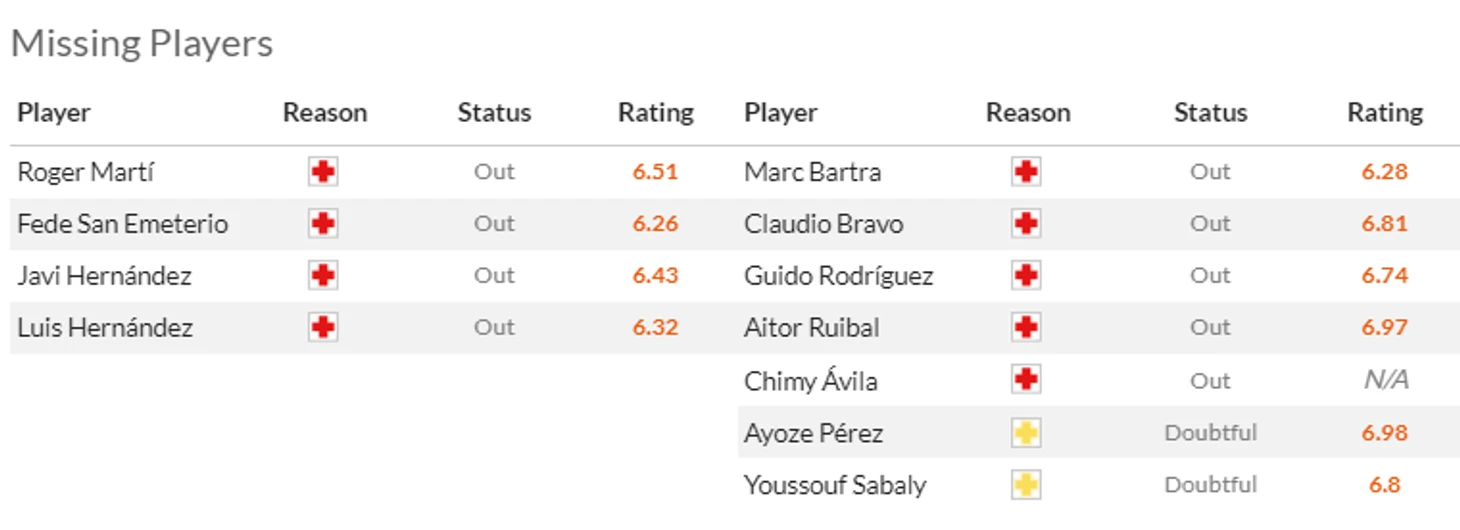Open Claudio Bravo player profile
This screenshot has width=1460, height=530.
tap(824, 224)
